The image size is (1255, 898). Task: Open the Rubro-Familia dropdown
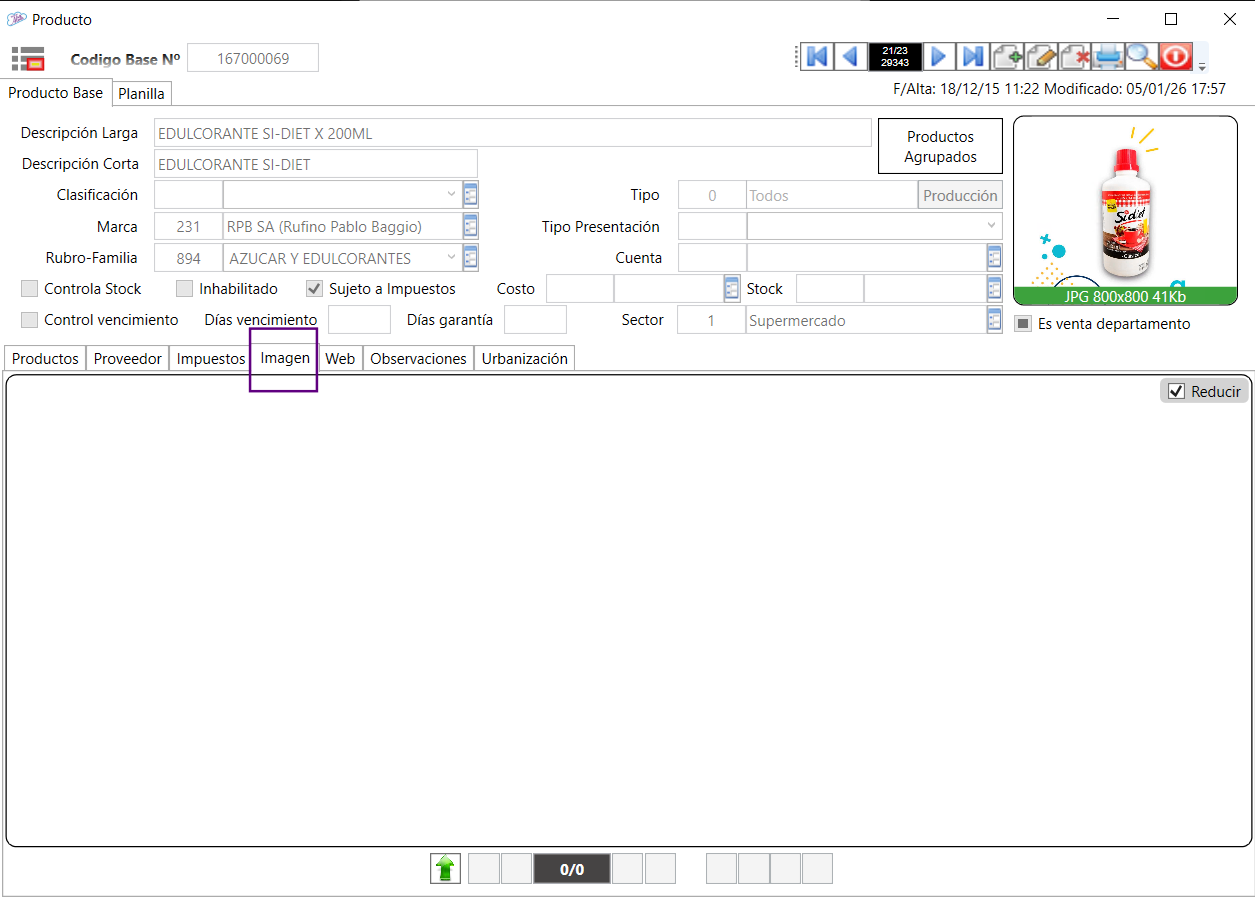[x=450, y=257]
